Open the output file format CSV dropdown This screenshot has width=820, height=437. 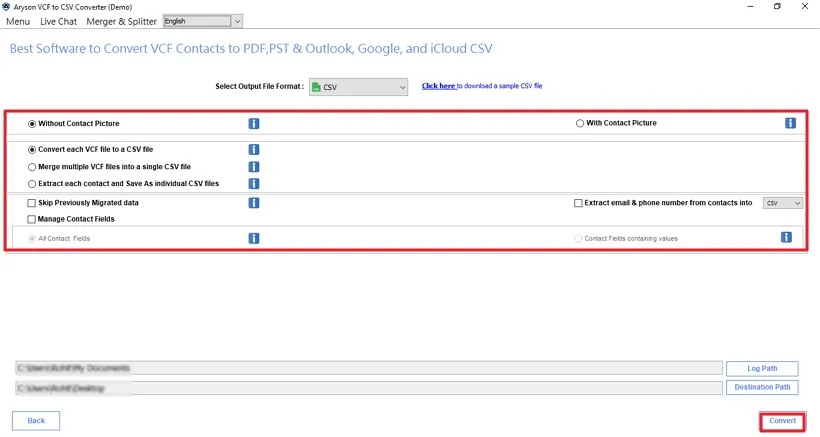point(358,87)
